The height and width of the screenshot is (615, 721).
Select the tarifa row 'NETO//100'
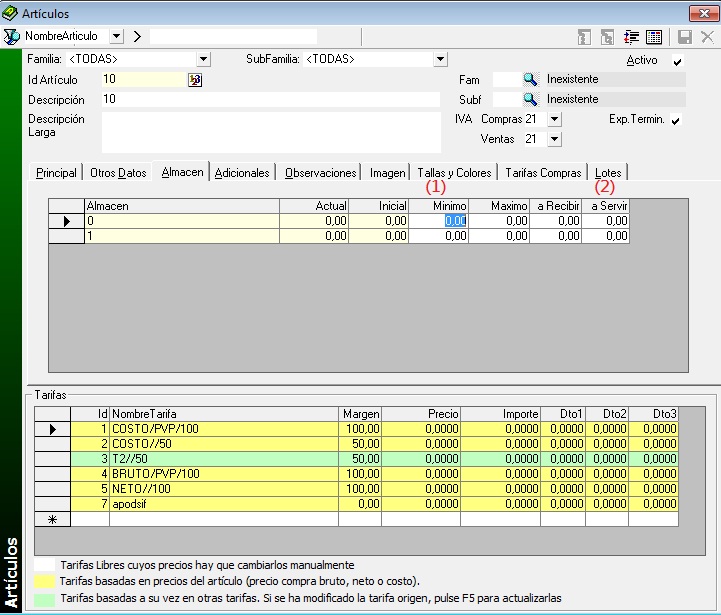pyautogui.click(x=356, y=489)
